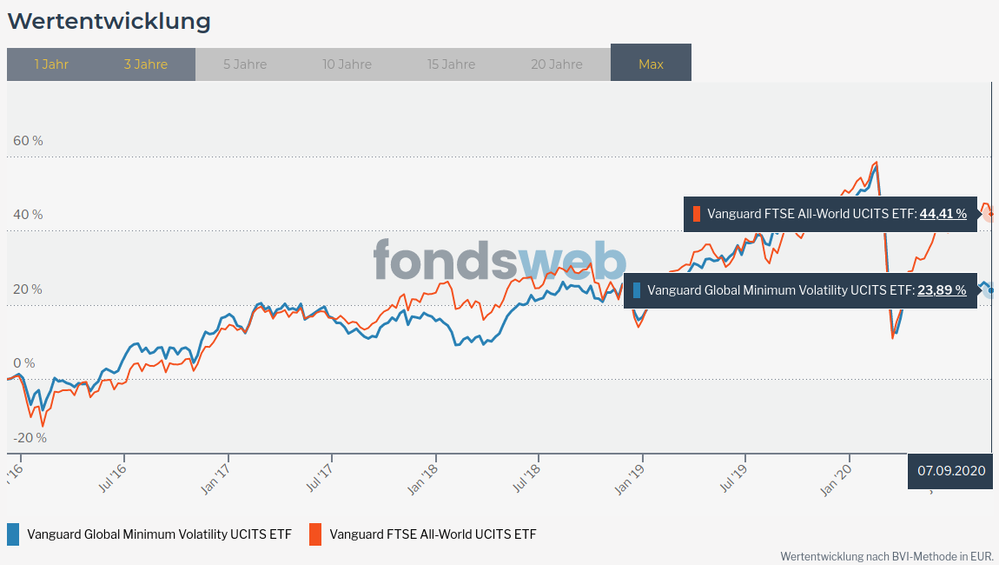Toggle Vanguard FTSE All-World legend label

[432, 534]
